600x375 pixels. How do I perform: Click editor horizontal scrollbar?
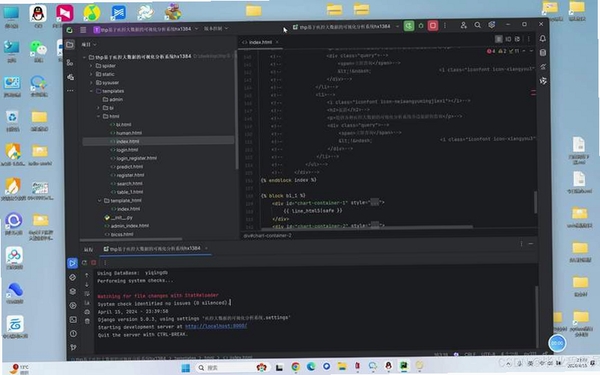click(x=367, y=227)
